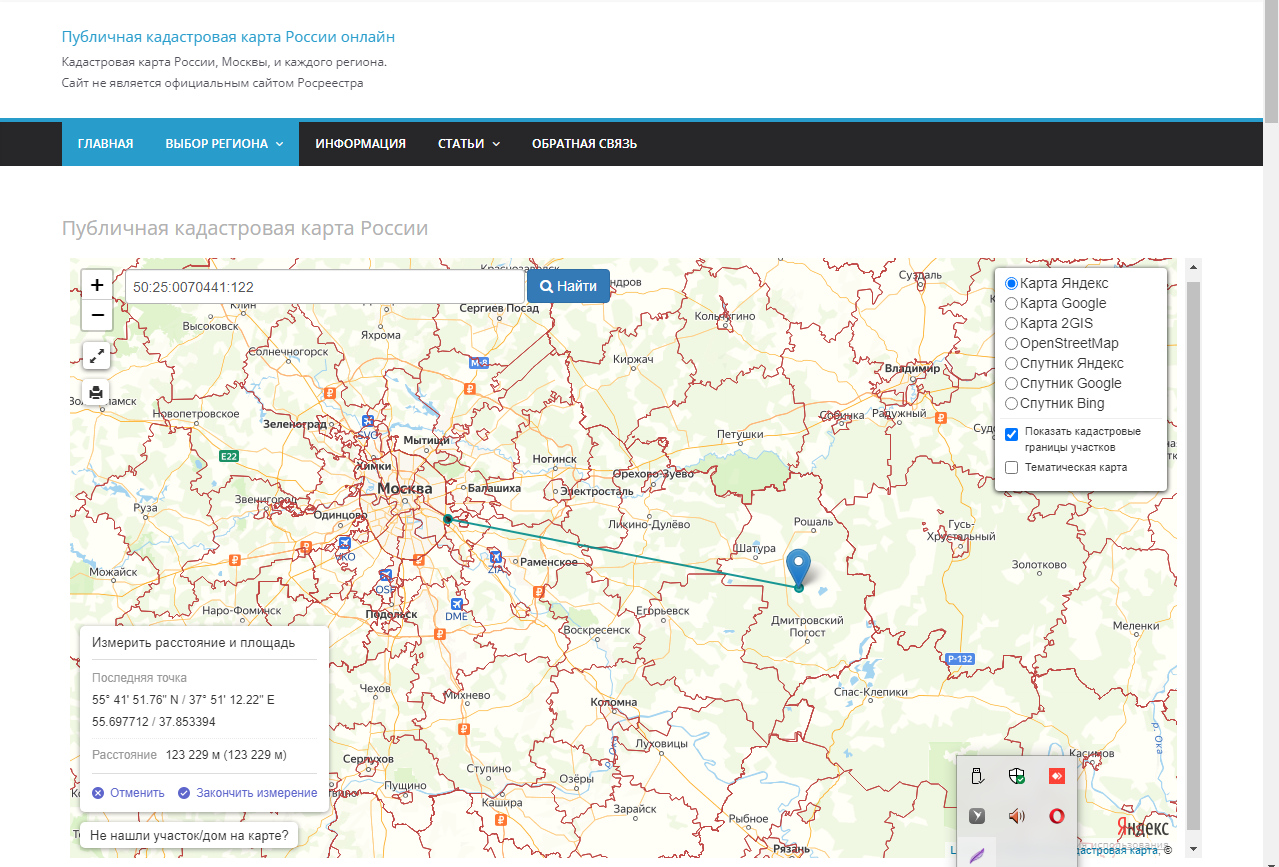Toggle fullscreen map view icon

[96, 355]
